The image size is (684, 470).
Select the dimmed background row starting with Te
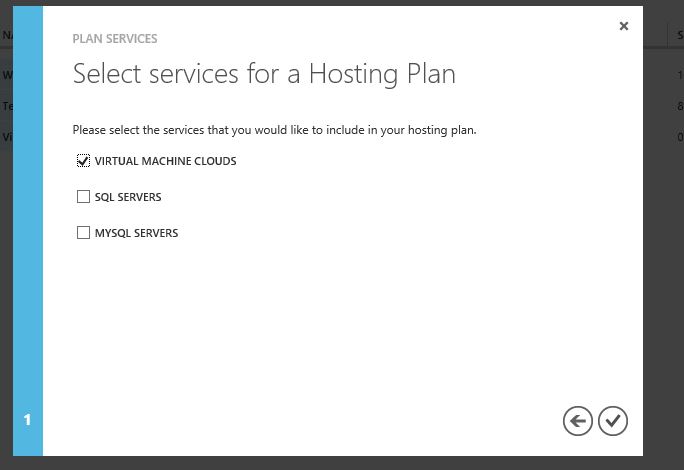point(6,106)
